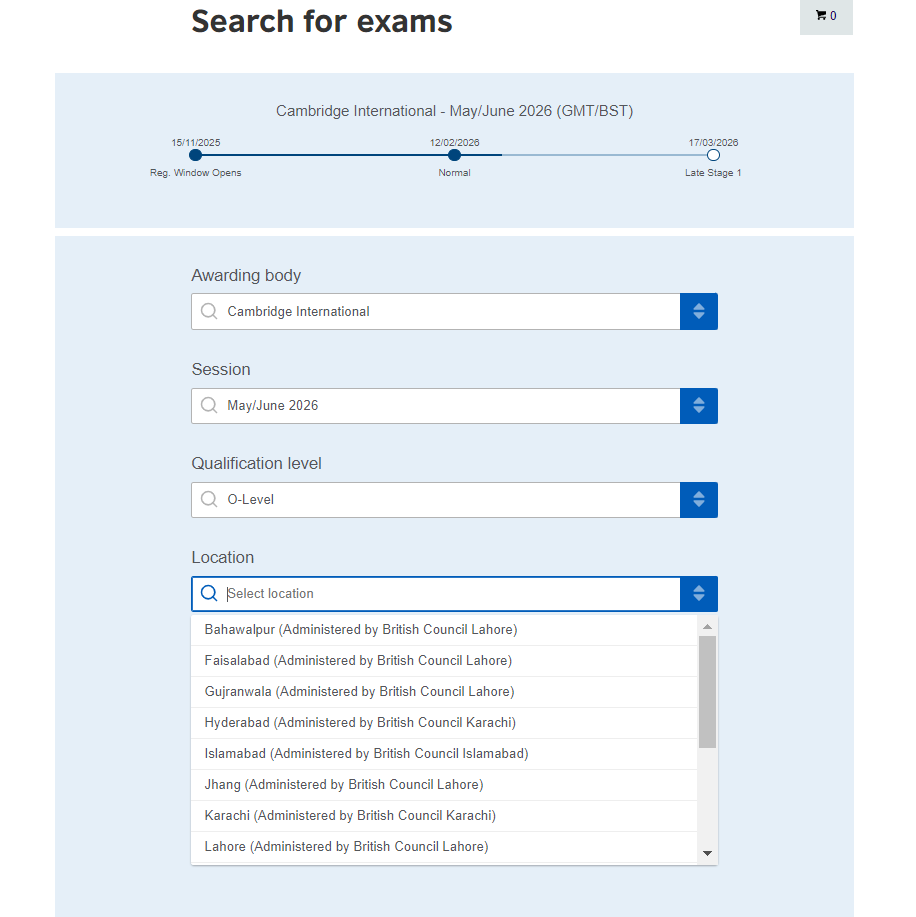The height and width of the screenshot is (917, 916).
Task: Click the Select location input field
Action: click(450, 593)
